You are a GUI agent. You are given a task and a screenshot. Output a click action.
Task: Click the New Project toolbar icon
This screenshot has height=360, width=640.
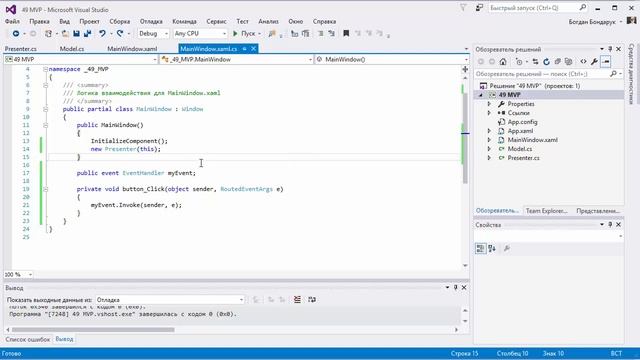pos(49,33)
